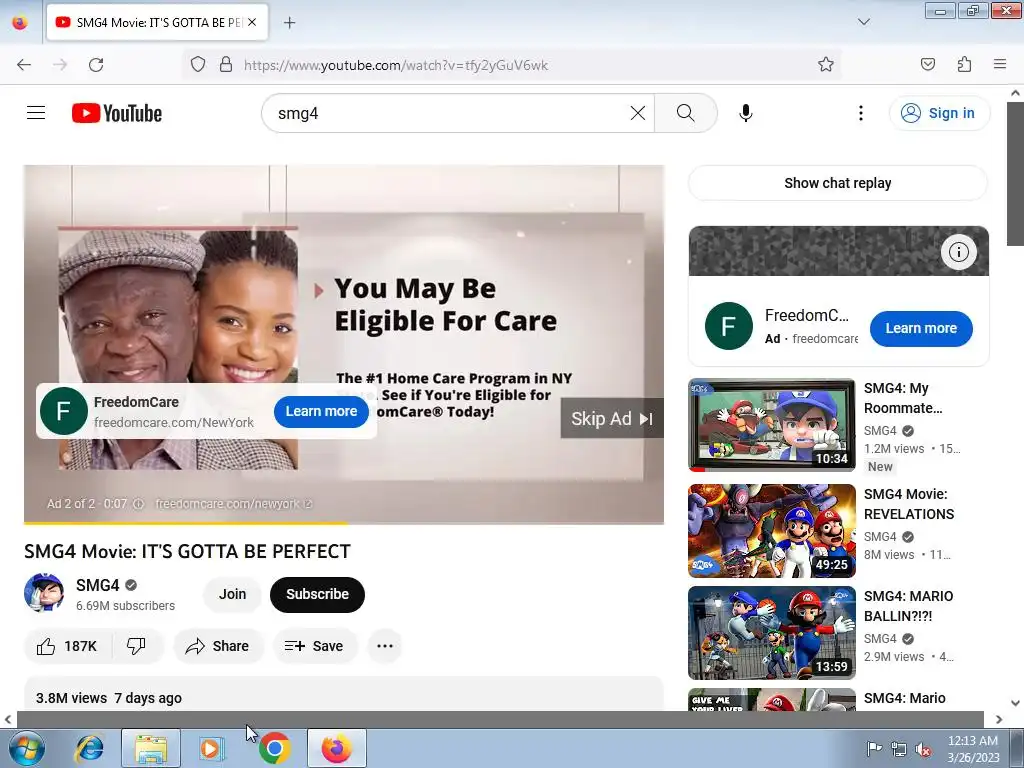This screenshot has width=1024, height=768.
Task: Open the ad info icon beside timer
Action: pos(138,504)
